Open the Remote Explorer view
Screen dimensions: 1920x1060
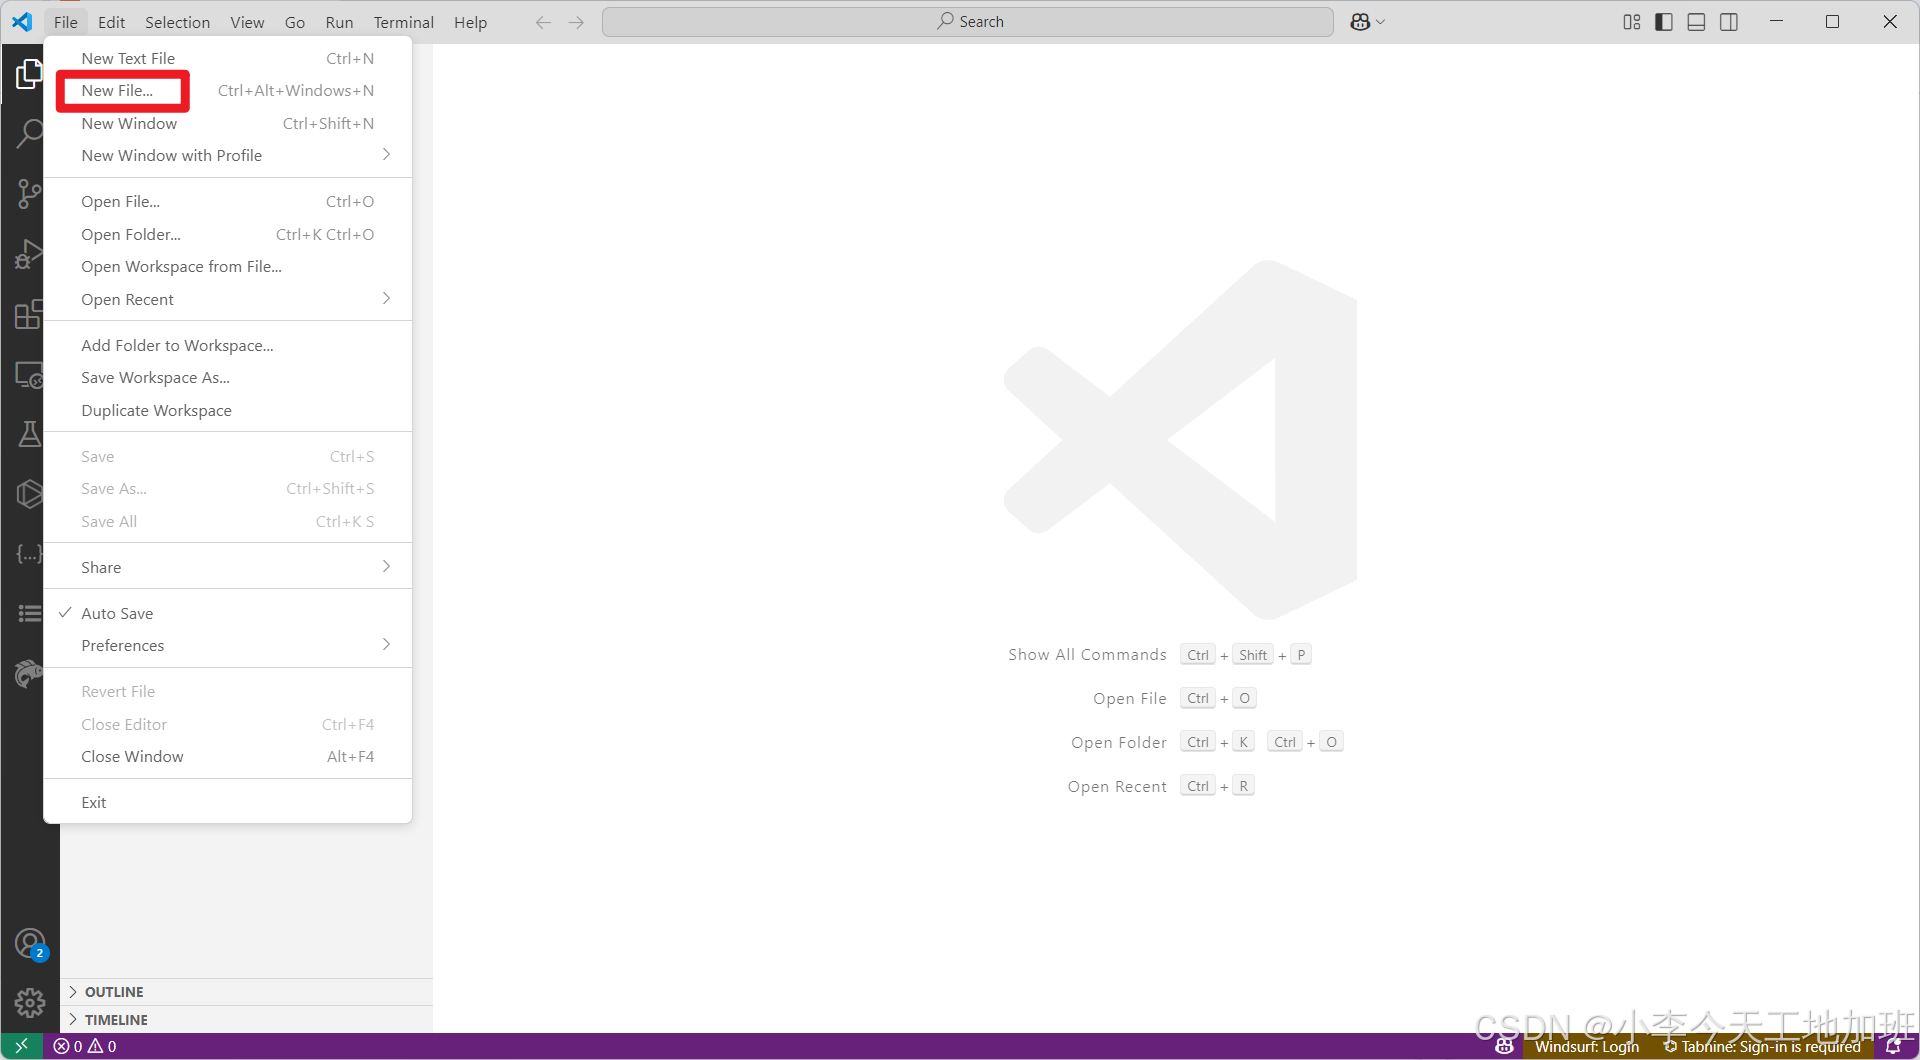coord(29,375)
